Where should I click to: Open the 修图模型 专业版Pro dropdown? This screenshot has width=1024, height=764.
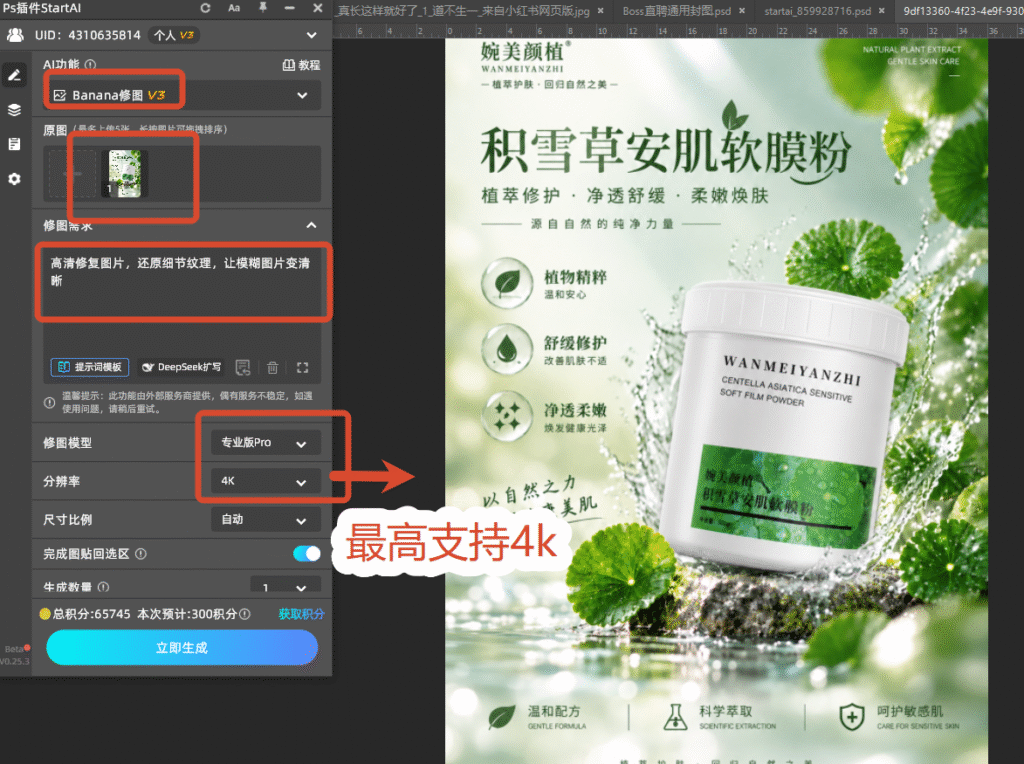click(x=266, y=443)
